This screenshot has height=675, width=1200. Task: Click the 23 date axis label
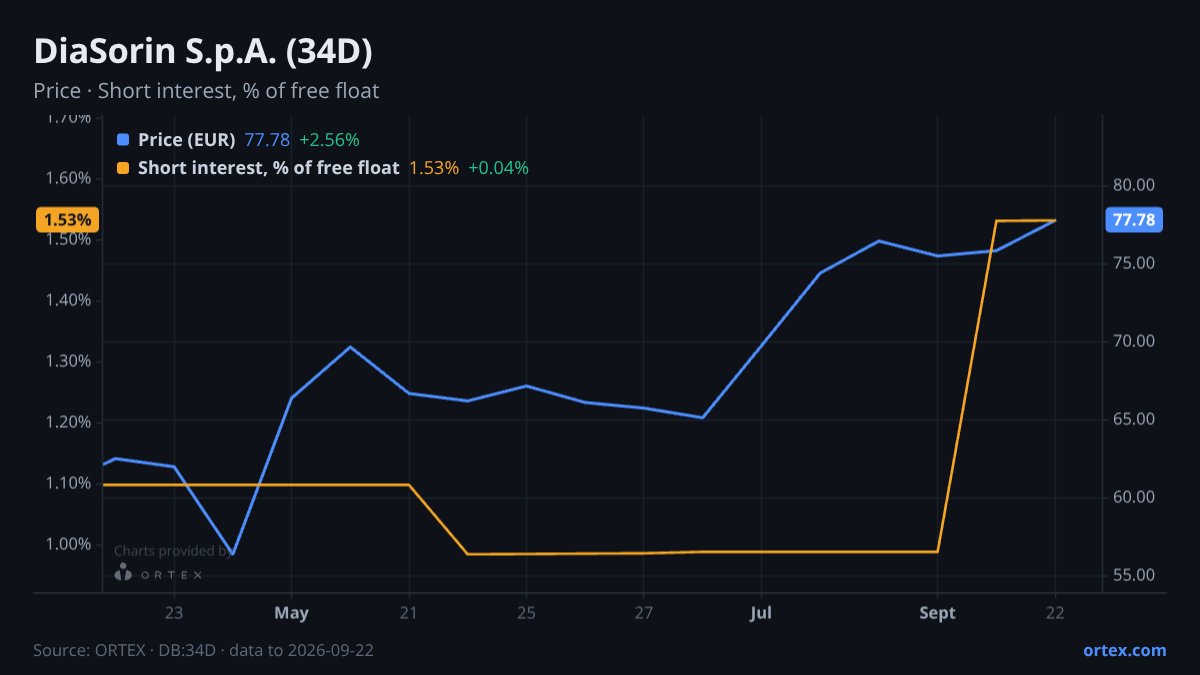tap(174, 613)
